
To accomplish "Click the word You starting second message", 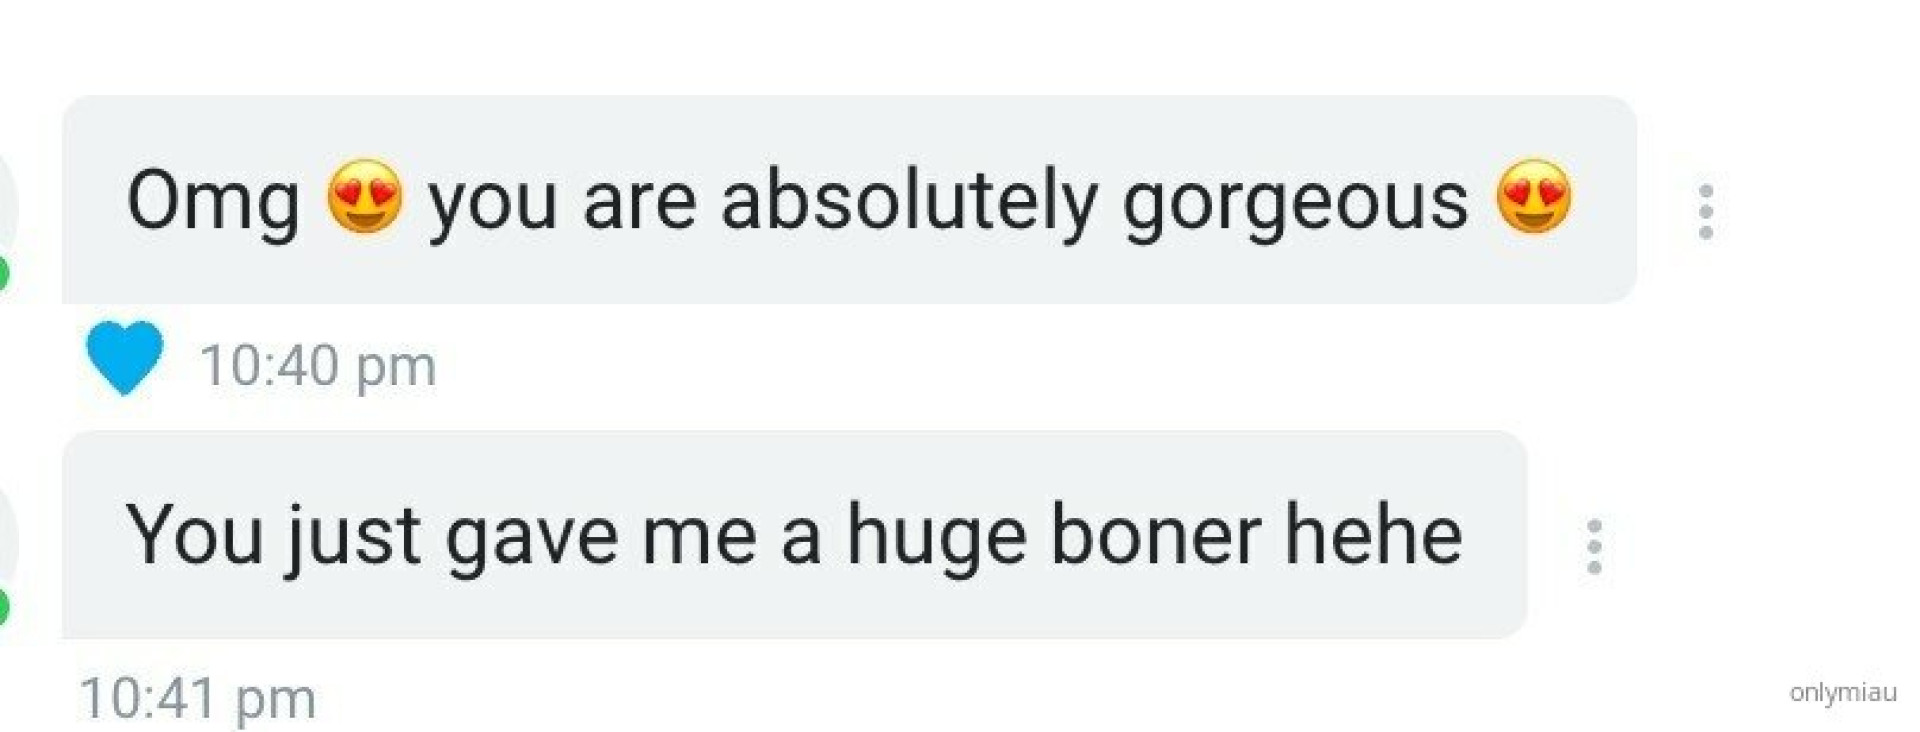I will pyautogui.click(x=195, y=534).
